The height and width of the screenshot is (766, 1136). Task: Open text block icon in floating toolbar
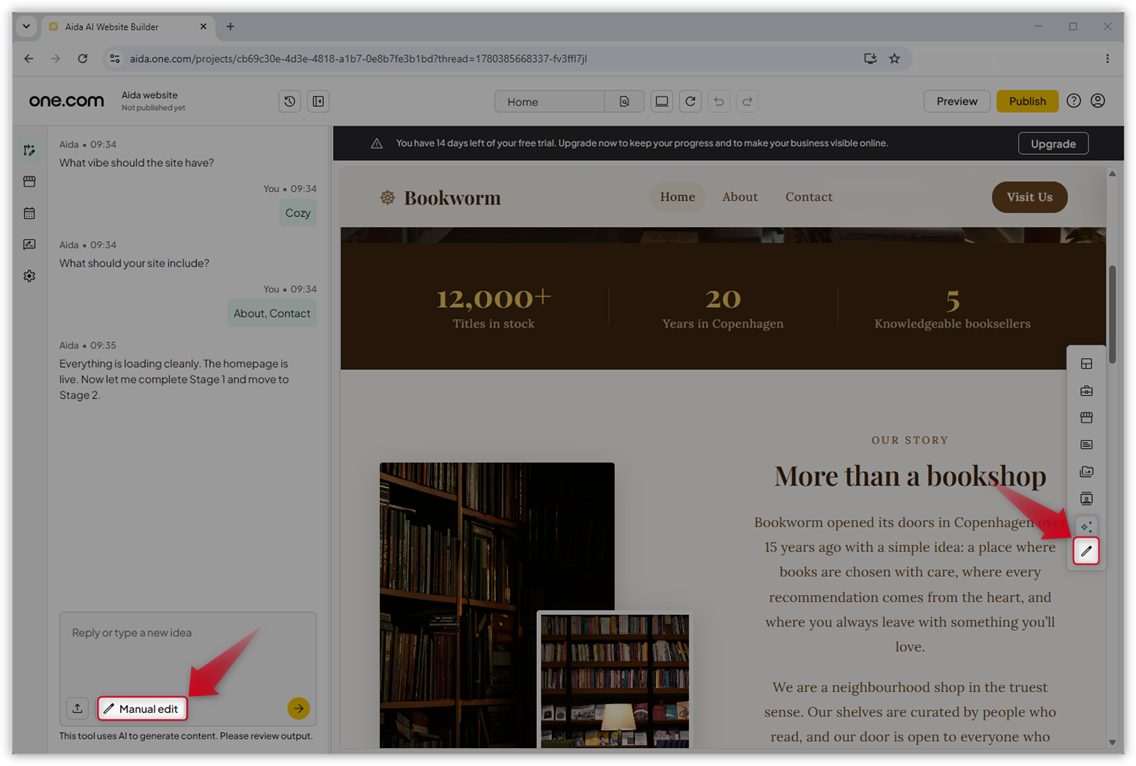pos(1086,444)
